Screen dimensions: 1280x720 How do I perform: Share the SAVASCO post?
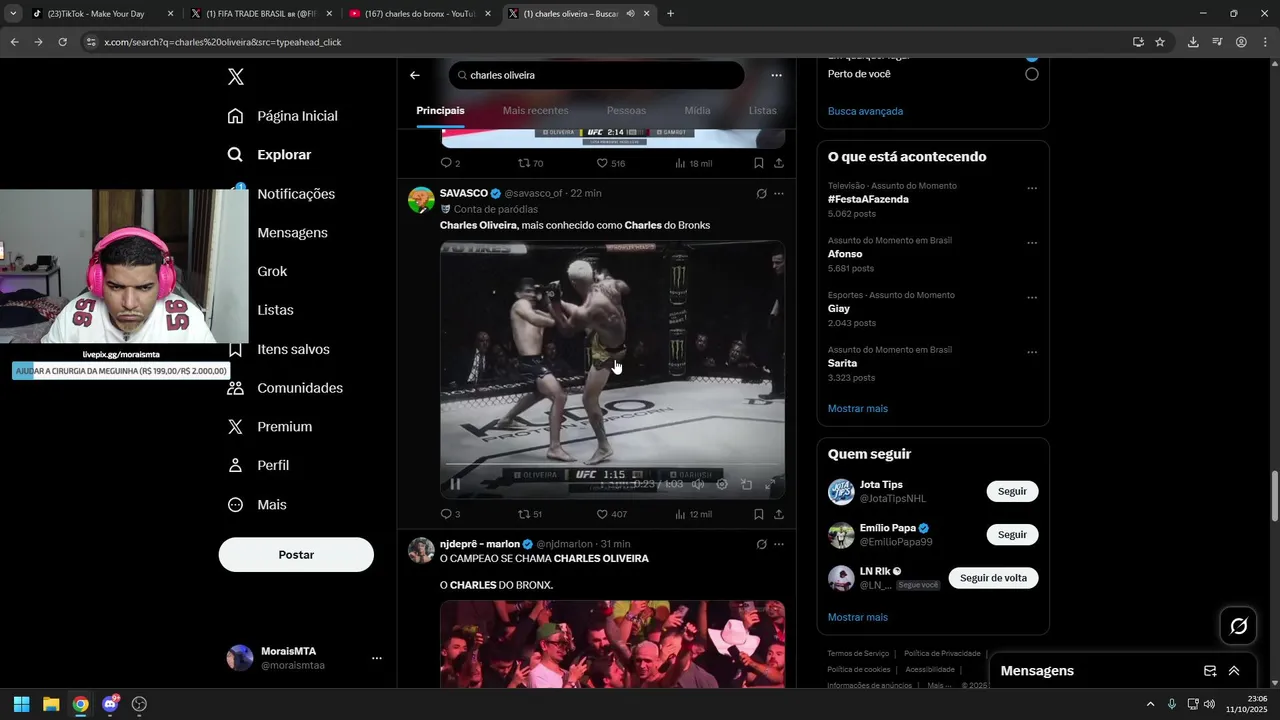click(779, 514)
